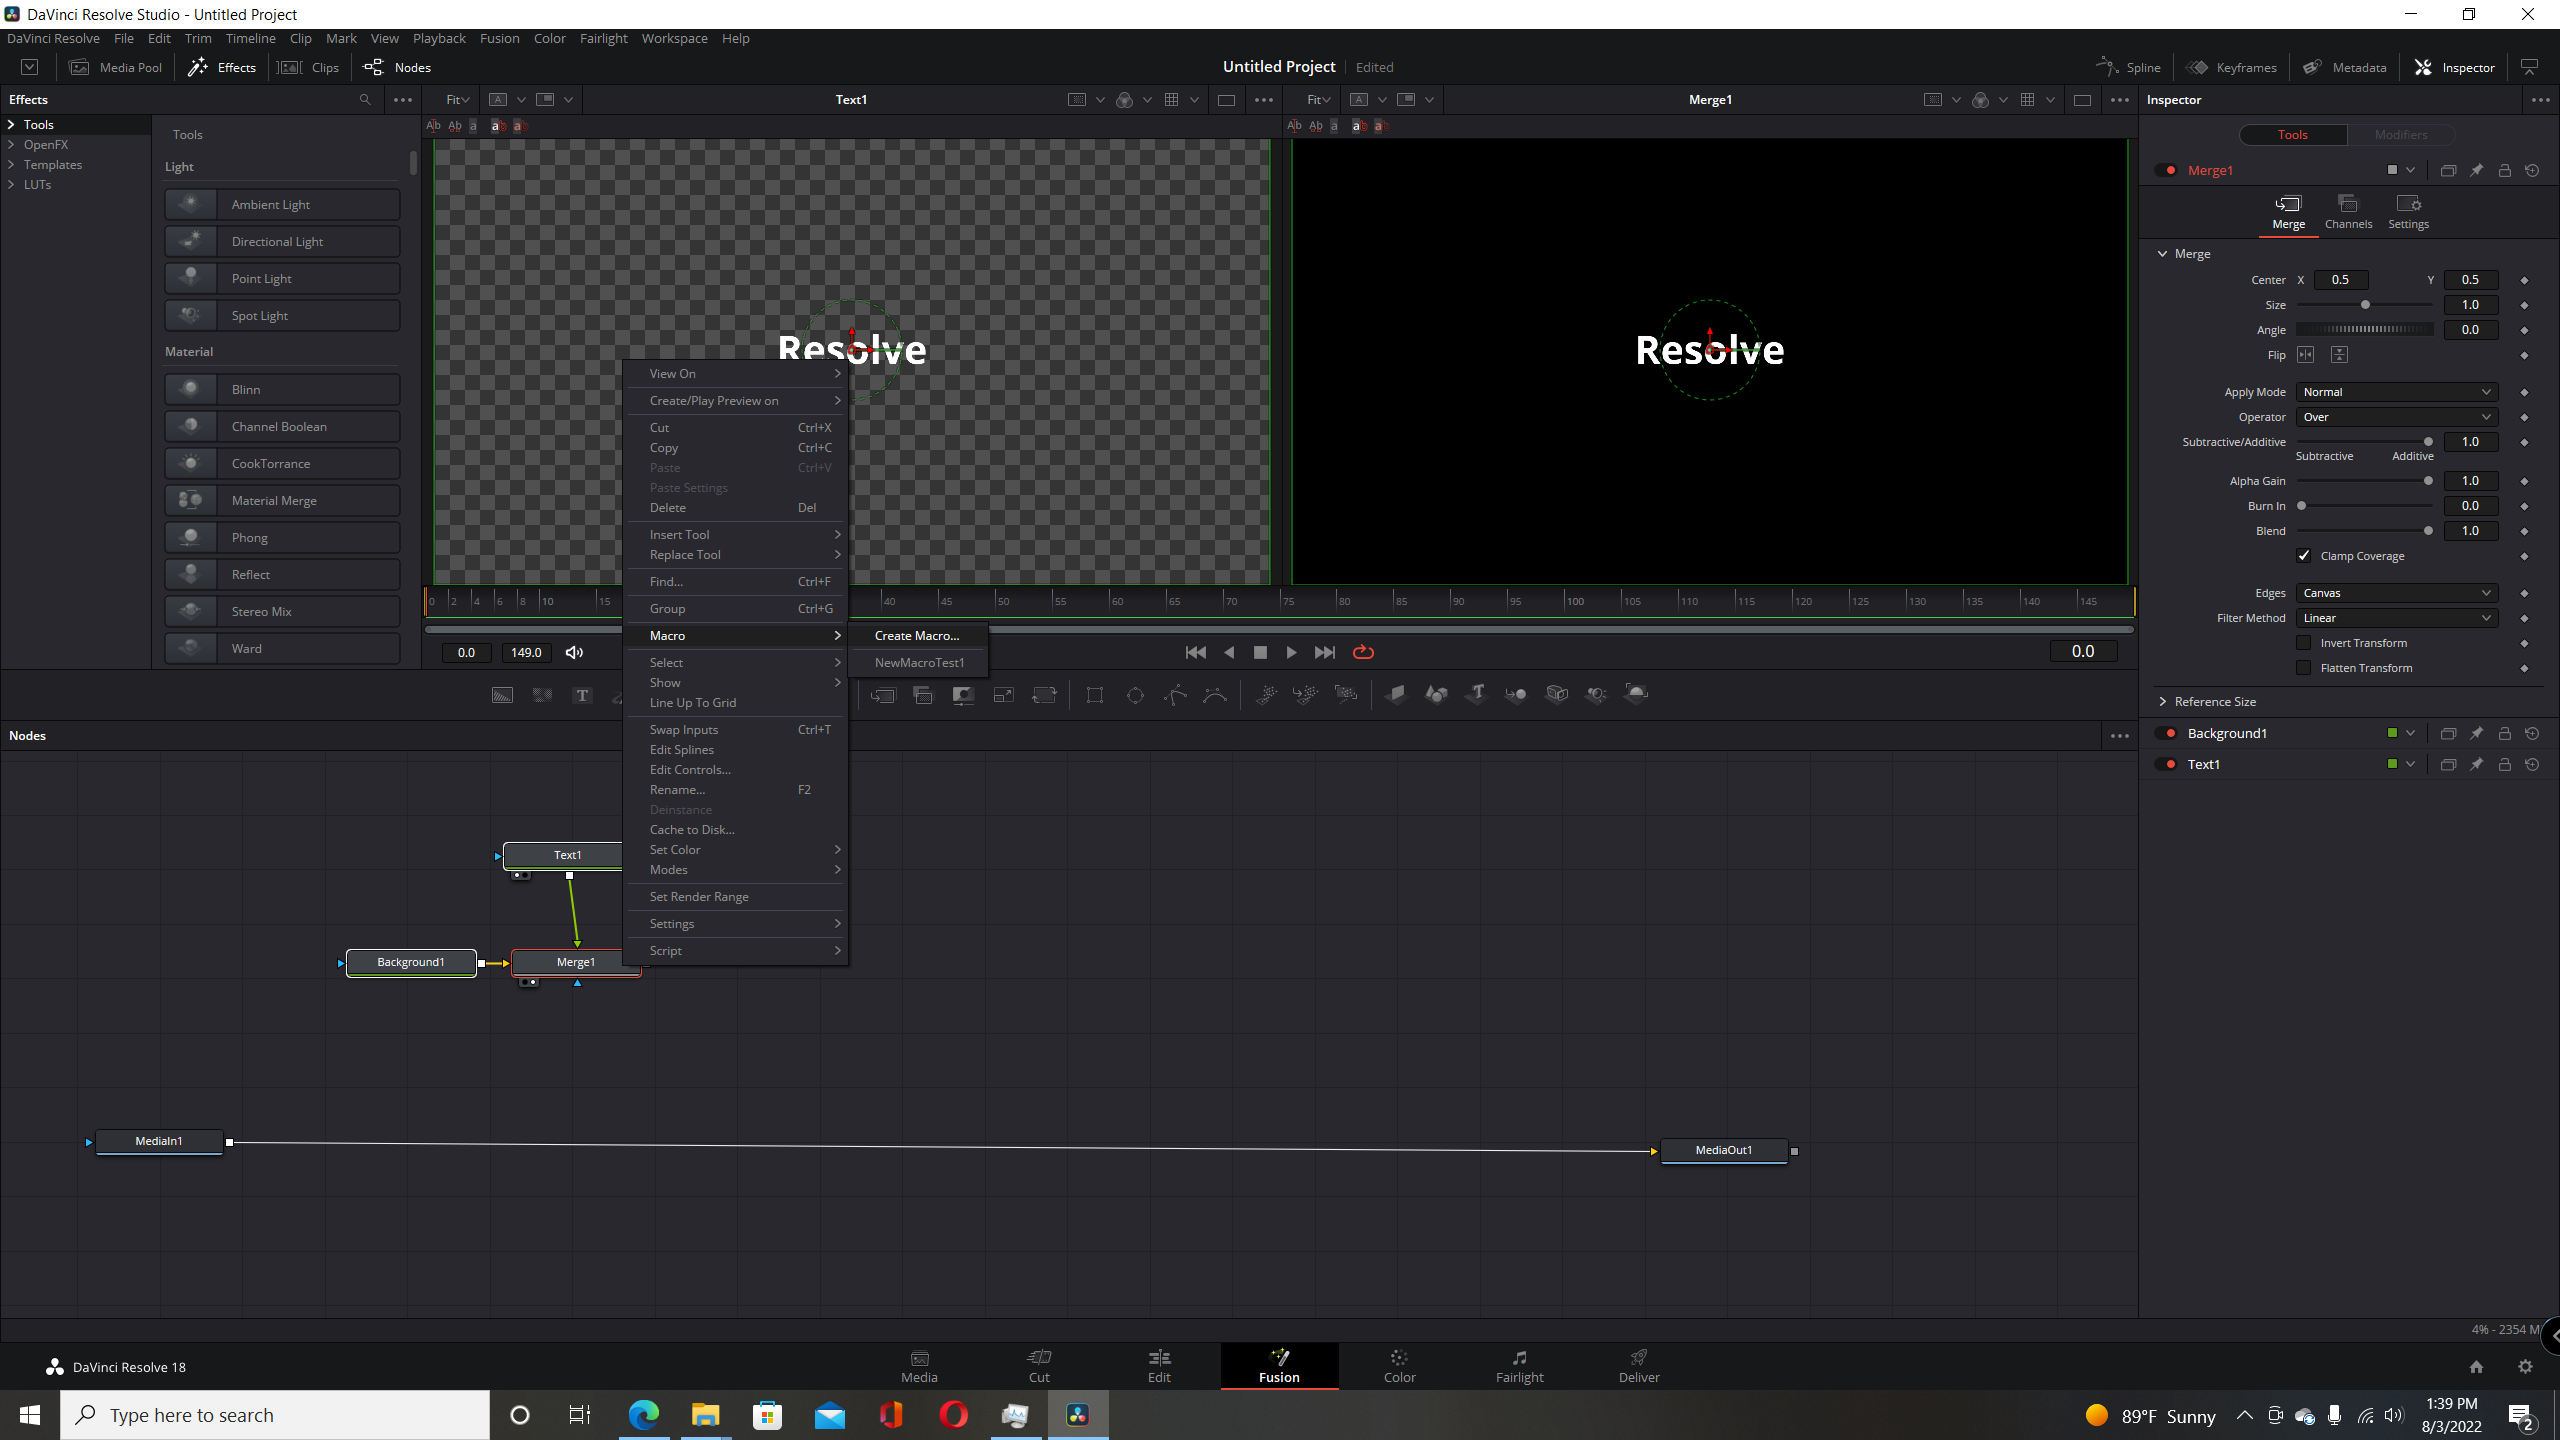Image resolution: width=2560 pixels, height=1440 pixels.
Task: Select NewMacroTest1 from Macro submenu
Action: (x=919, y=663)
